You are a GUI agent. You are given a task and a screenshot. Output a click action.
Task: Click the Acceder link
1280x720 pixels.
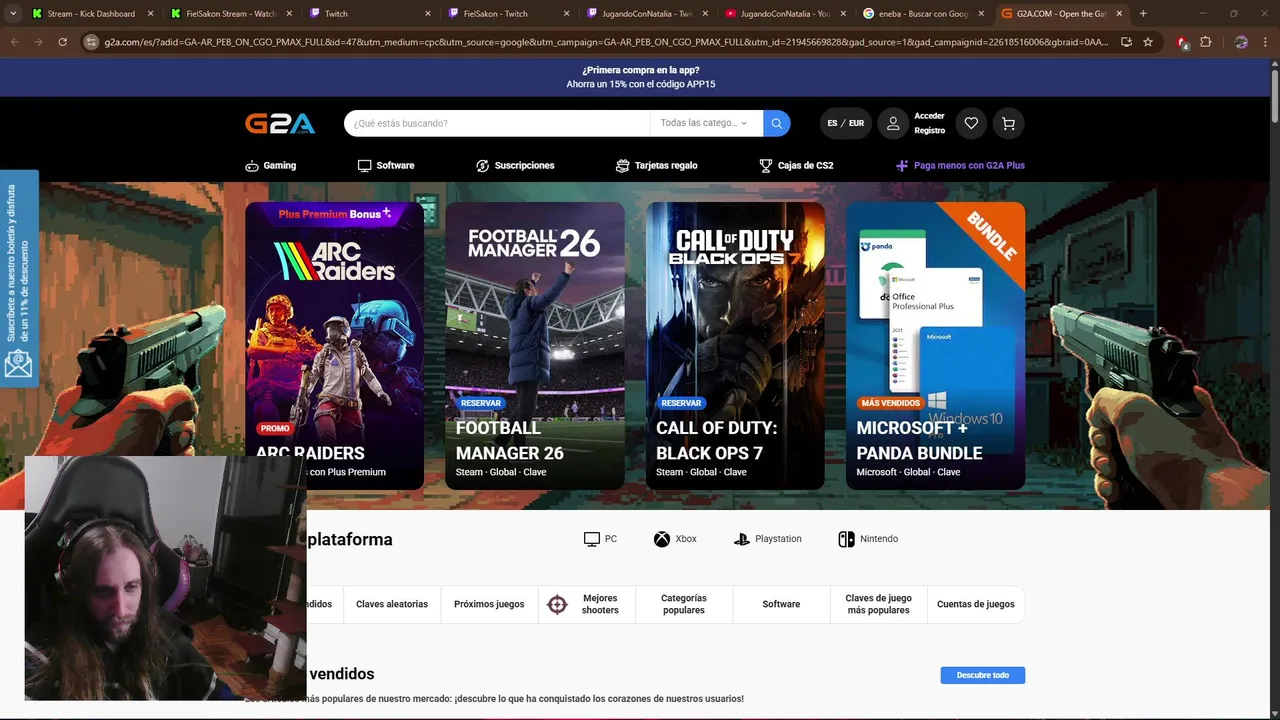pyautogui.click(x=929, y=116)
